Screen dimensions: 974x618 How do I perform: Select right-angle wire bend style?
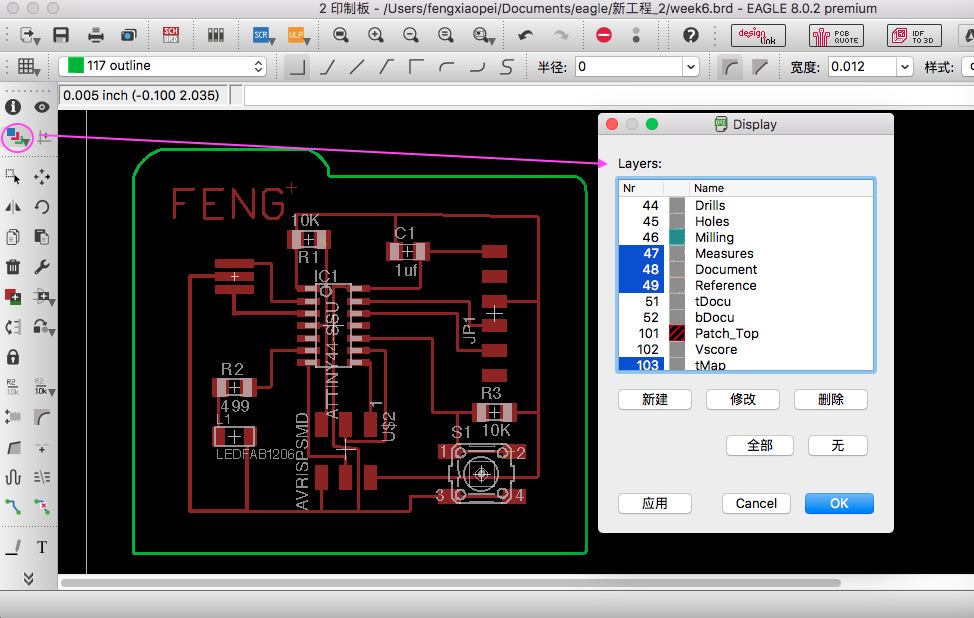pyautogui.click(x=298, y=66)
